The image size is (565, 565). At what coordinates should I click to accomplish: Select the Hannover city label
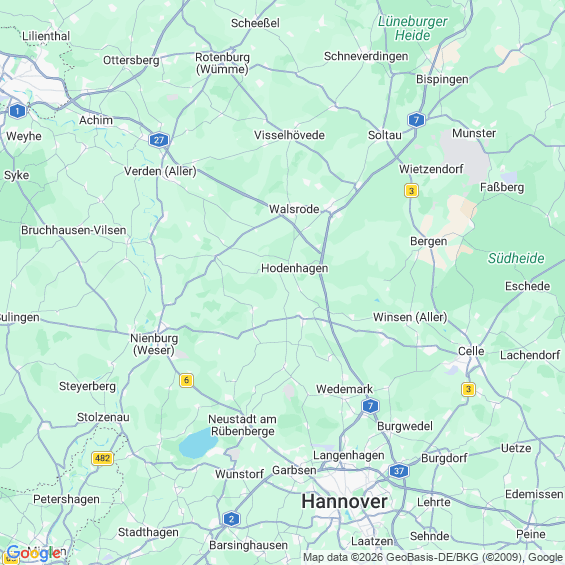pyautogui.click(x=344, y=502)
